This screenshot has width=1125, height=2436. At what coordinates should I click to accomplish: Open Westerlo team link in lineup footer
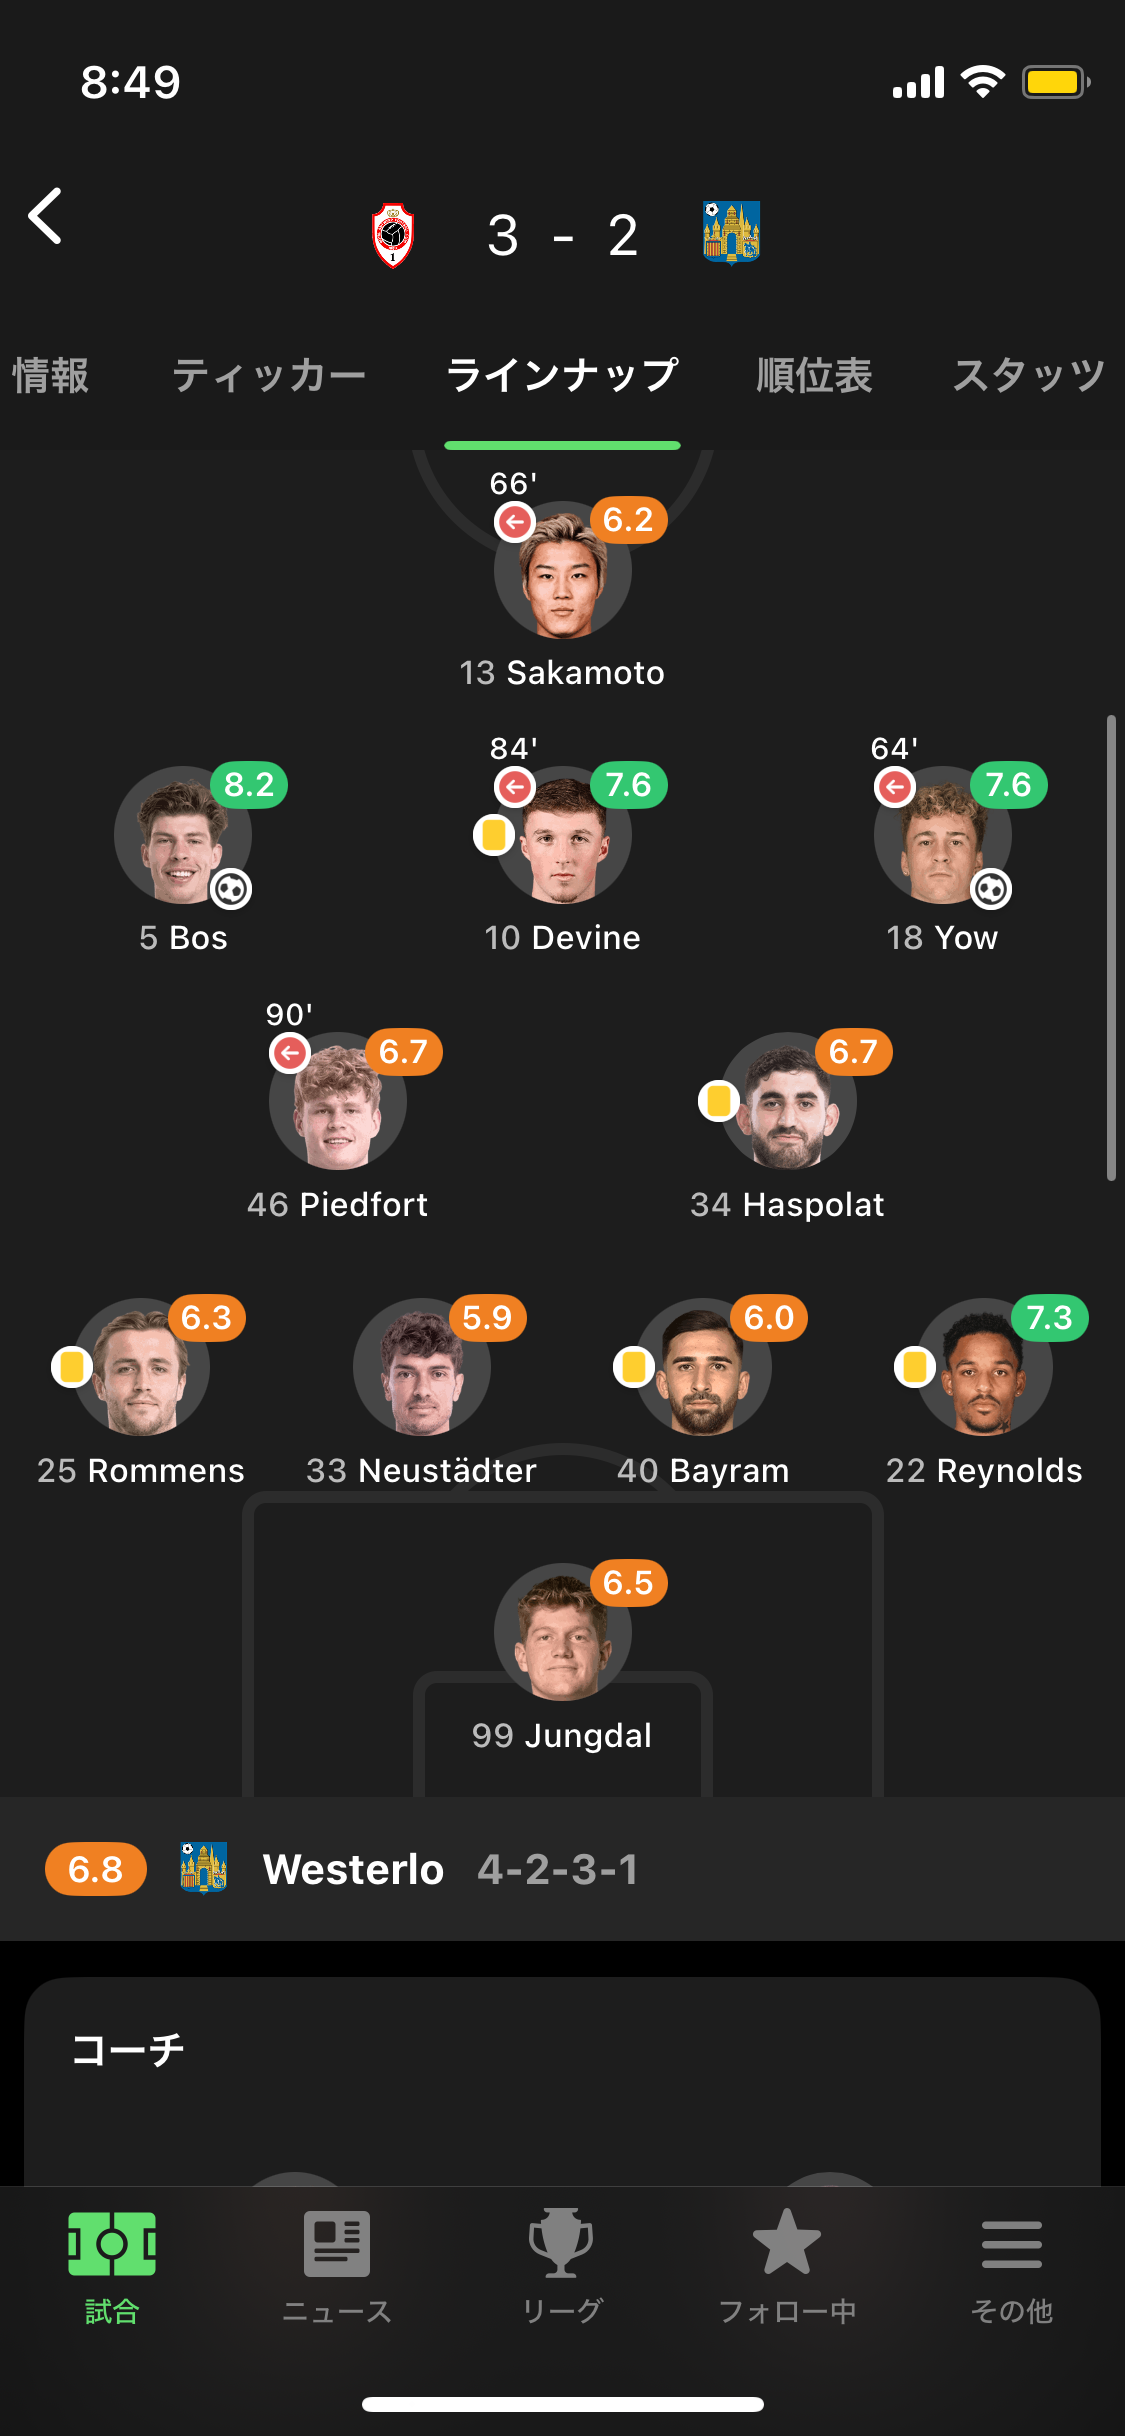pos(352,1869)
